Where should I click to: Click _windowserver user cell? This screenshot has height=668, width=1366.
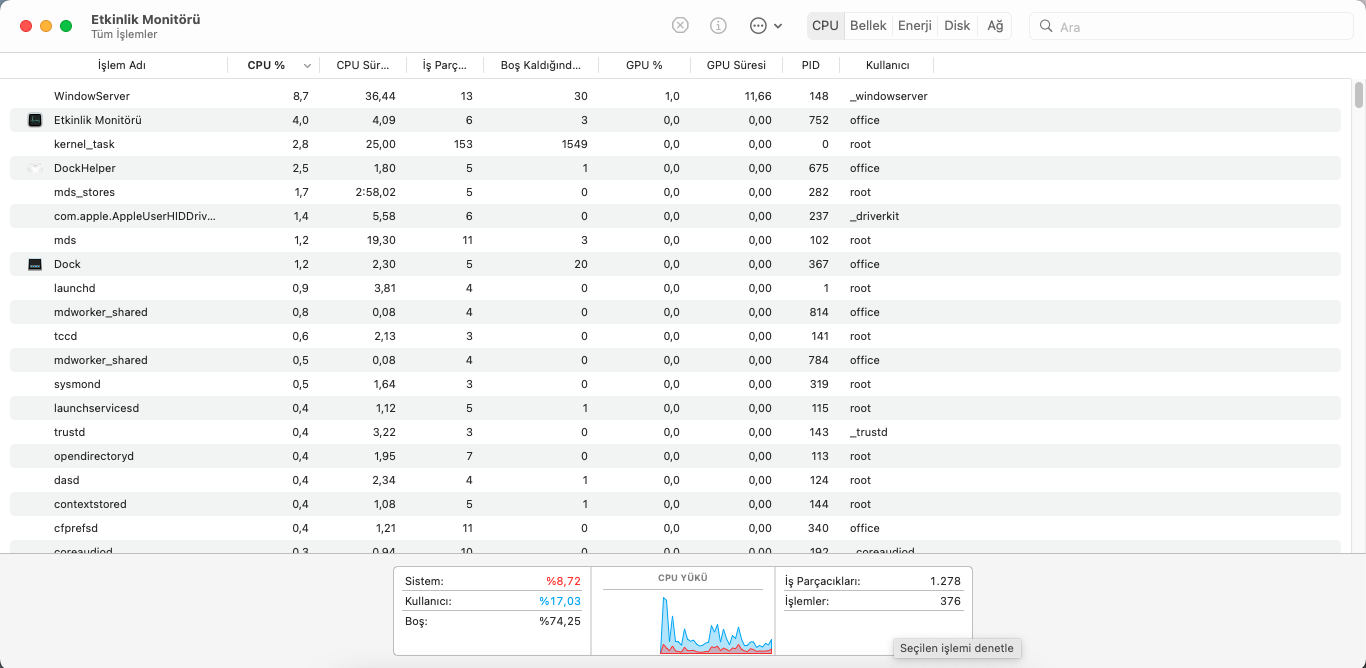pos(889,96)
